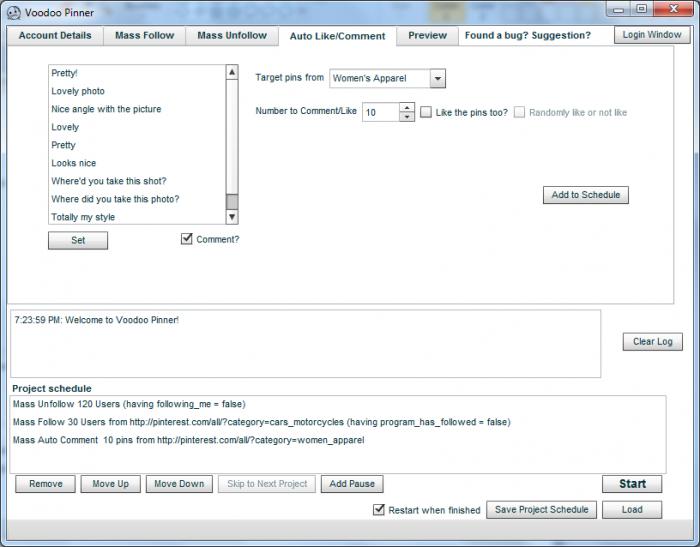
Task: Select 'Where'd you take this shot?' comment
Action: coord(138,181)
